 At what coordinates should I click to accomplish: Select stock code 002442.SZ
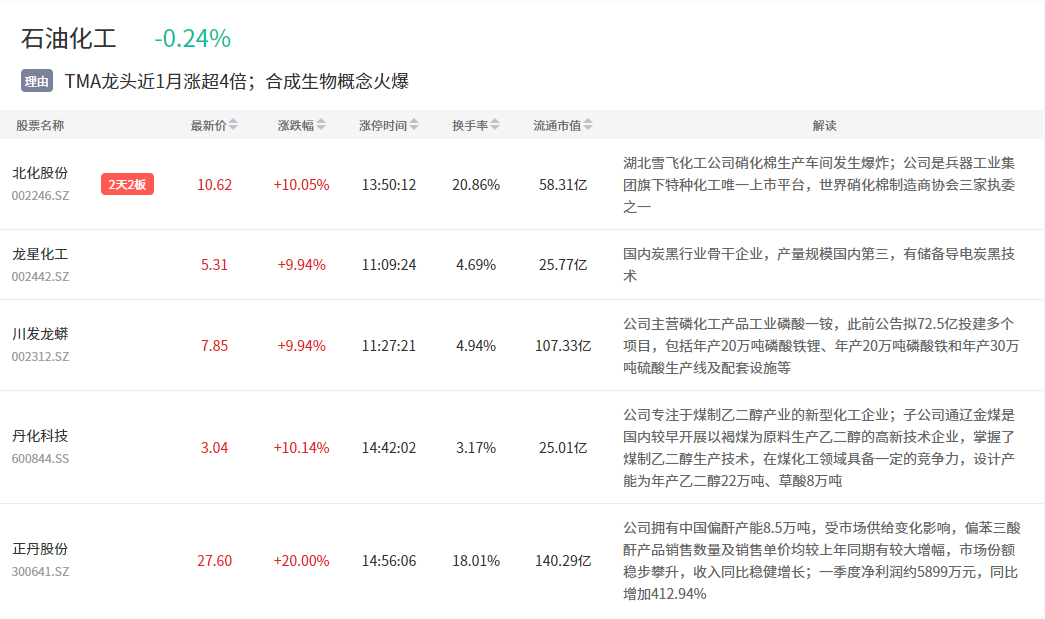click(x=40, y=277)
